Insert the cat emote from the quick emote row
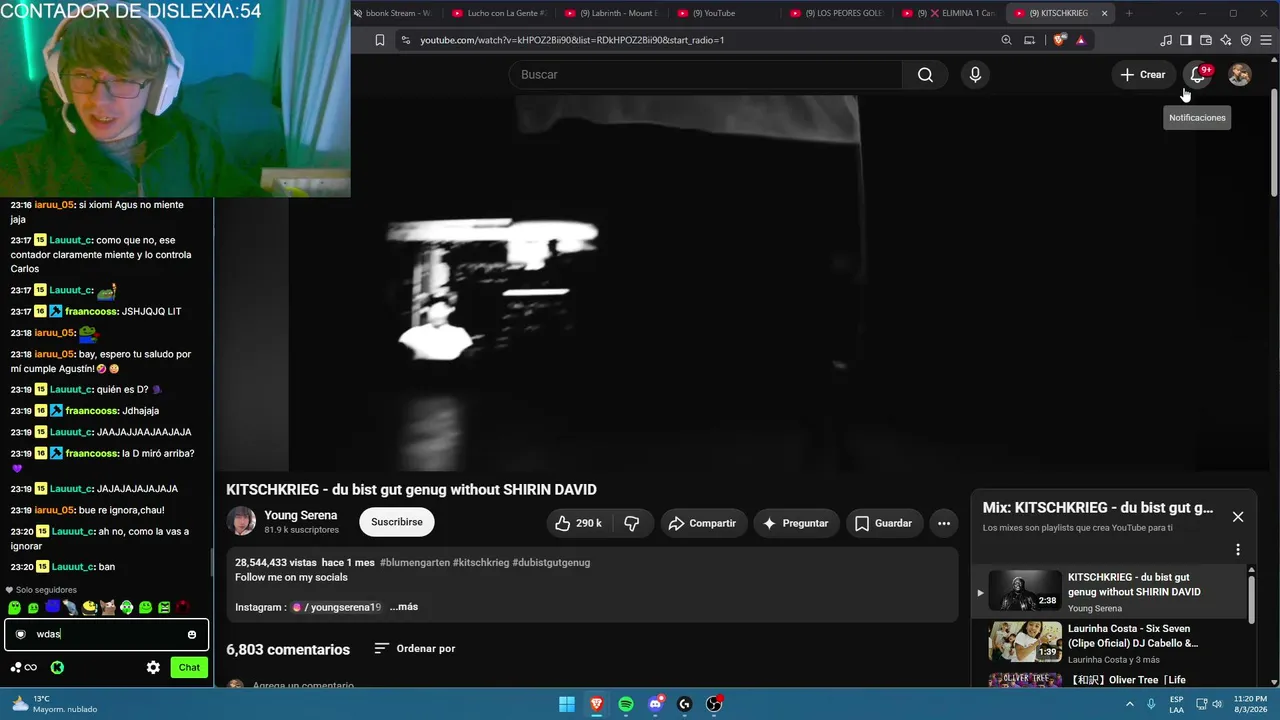This screenshot has width=1280, height=720. 108,607
